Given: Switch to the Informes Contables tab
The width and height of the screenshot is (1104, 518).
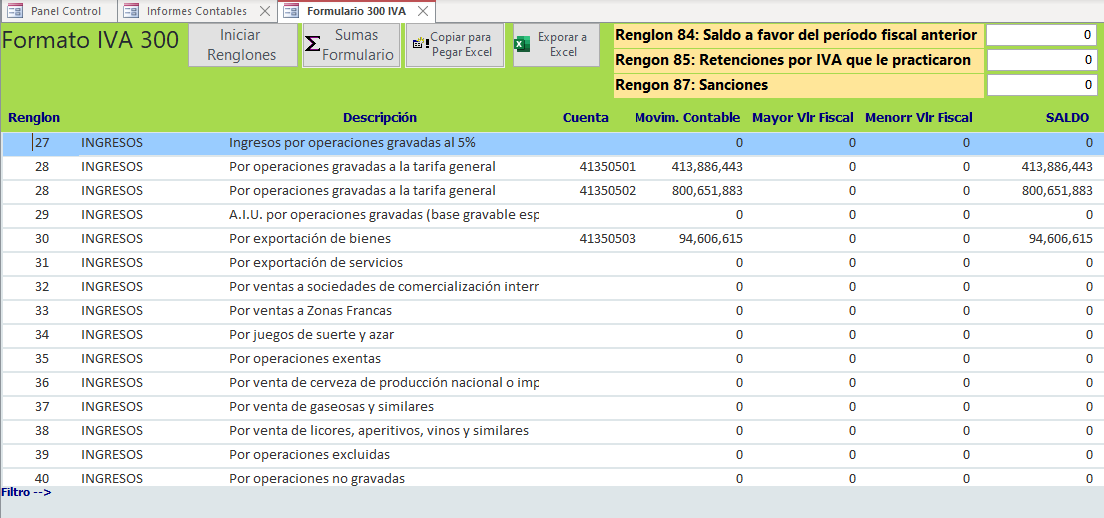Looking at the screenshot, I should point(196,11).
